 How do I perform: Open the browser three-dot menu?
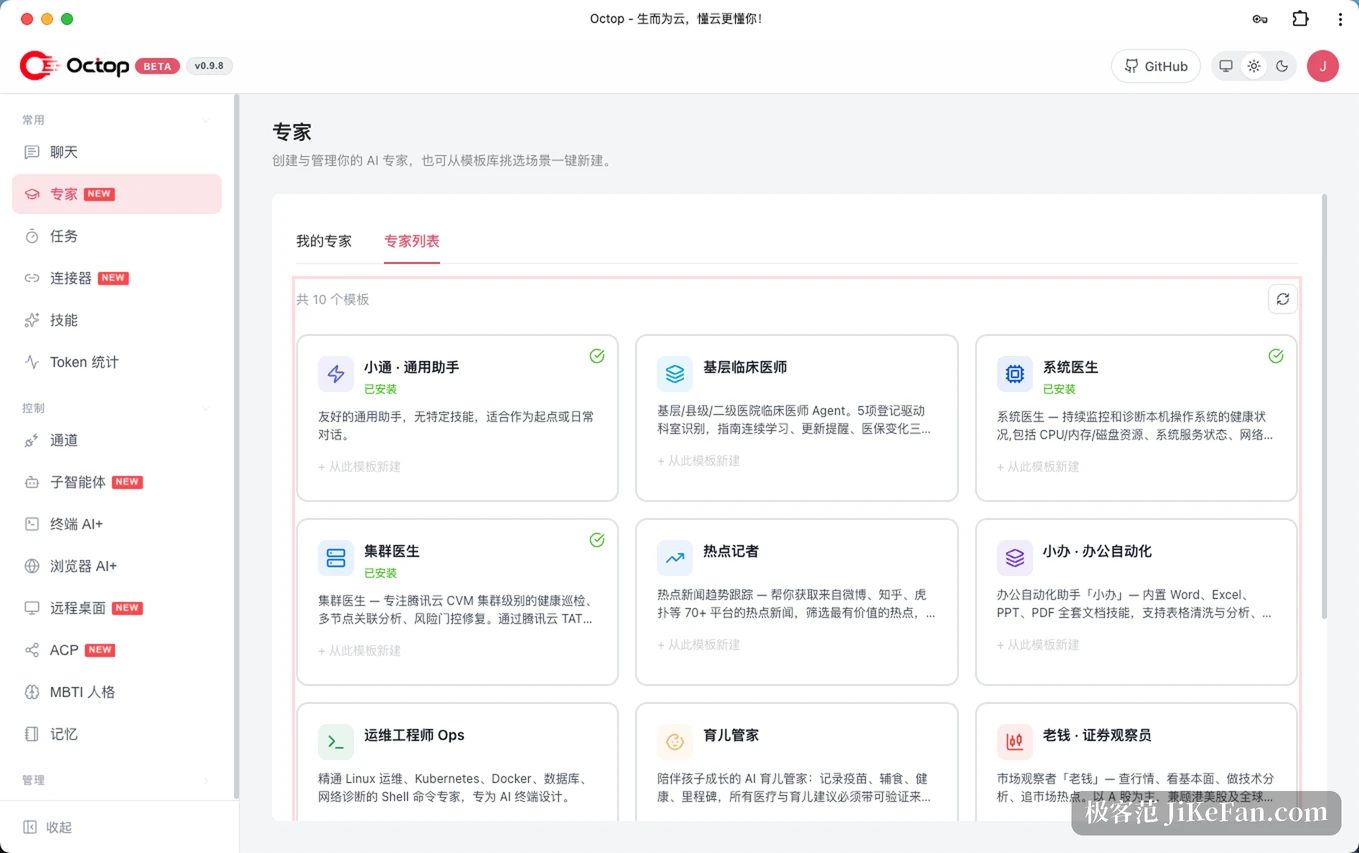pos(1340,19)
